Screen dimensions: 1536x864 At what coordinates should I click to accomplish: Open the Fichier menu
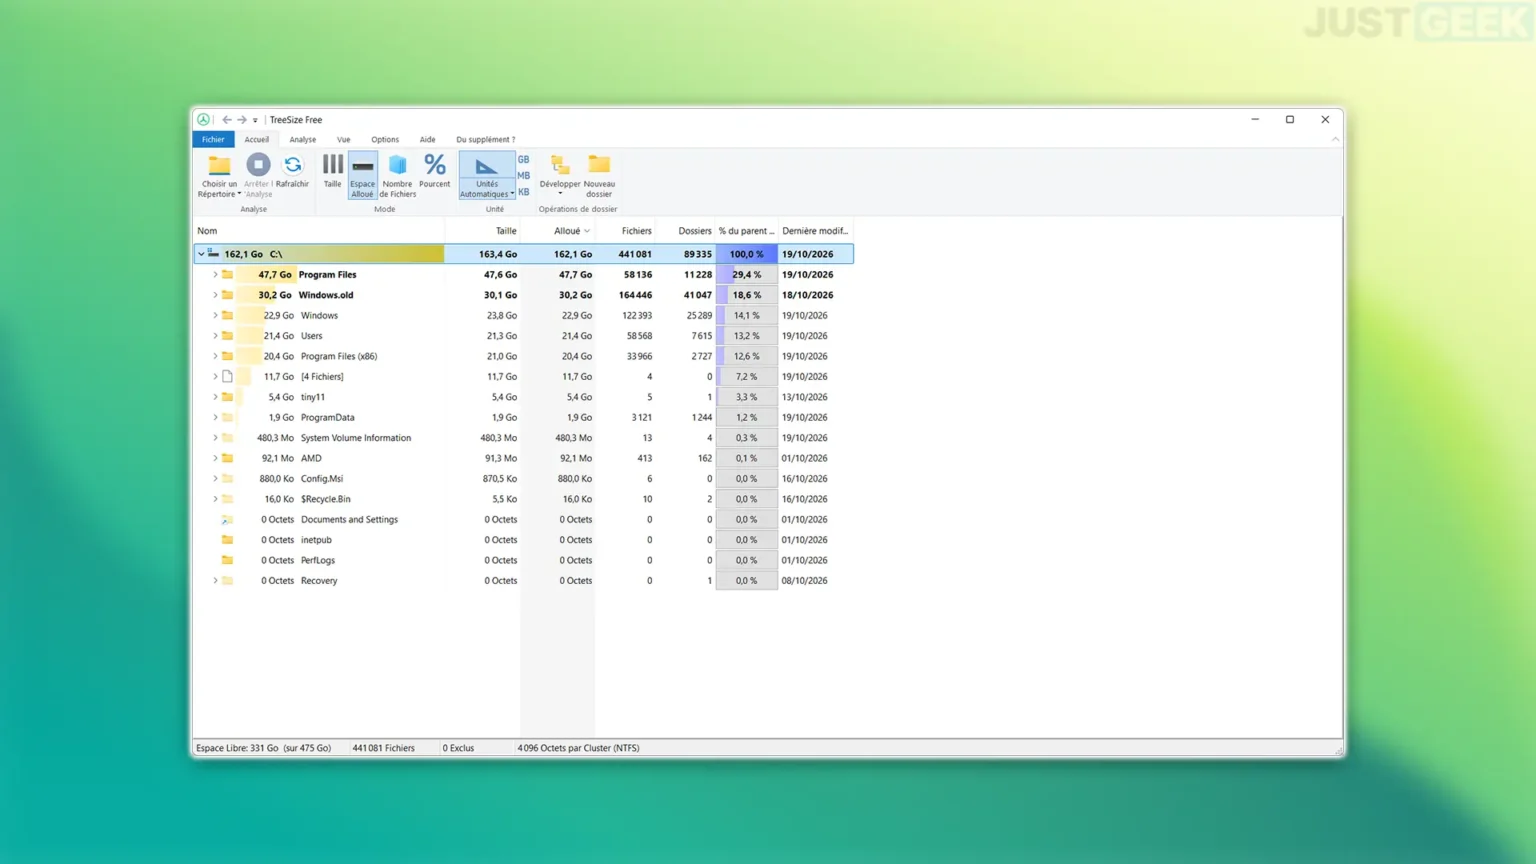pyautogui.click(x=213, y=140)
